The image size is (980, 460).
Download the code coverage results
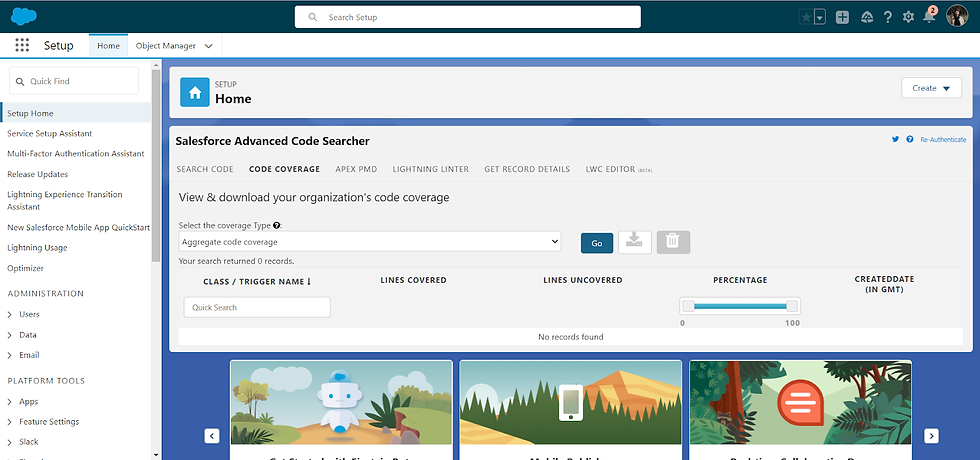click(635, 242)
